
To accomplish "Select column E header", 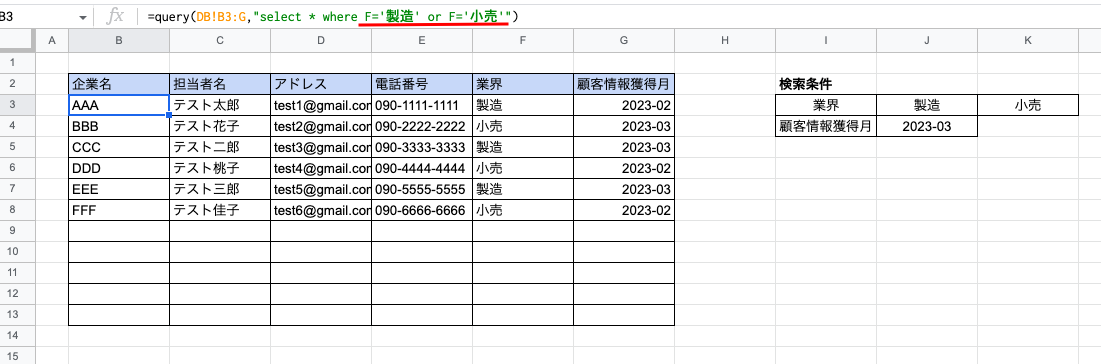I will tap(422, 41).
